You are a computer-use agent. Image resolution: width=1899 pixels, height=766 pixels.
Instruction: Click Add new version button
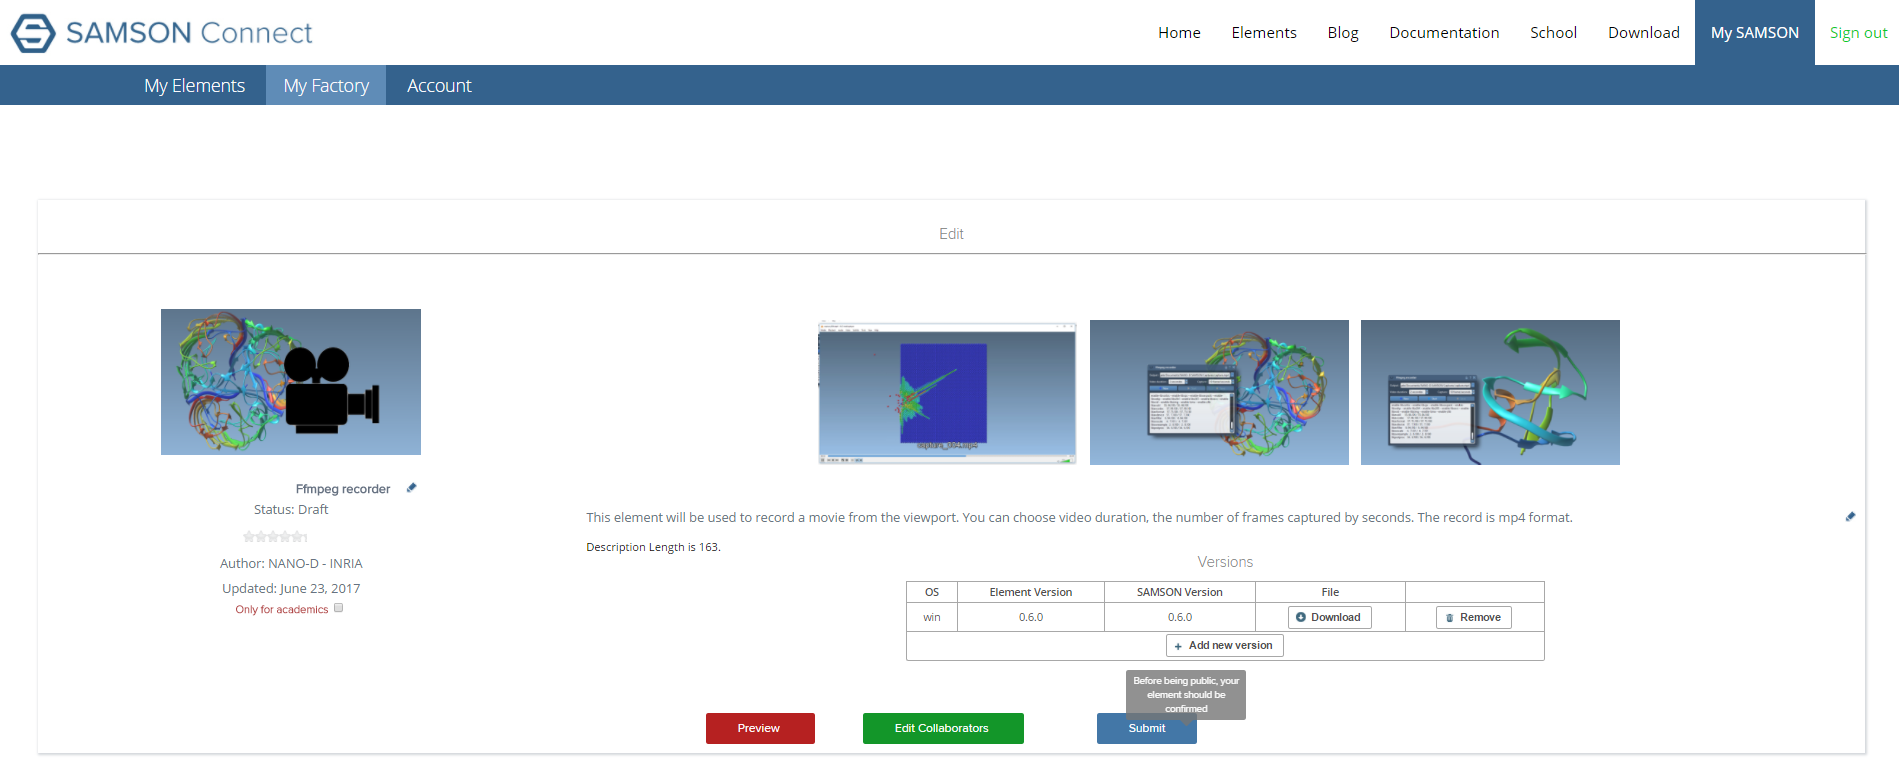[1224, 646]
